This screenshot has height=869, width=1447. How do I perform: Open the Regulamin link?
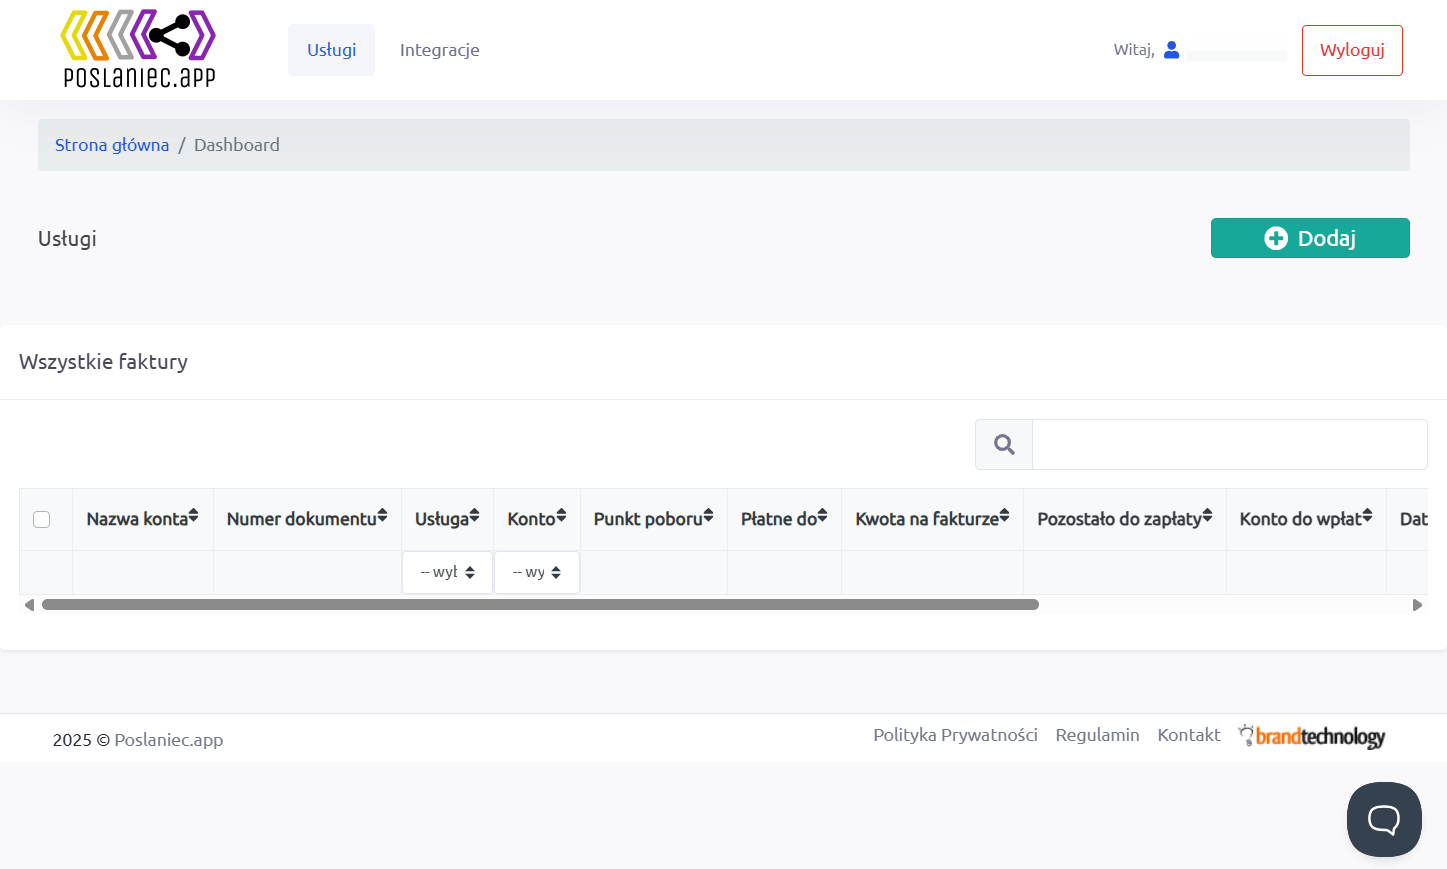click(1097, 735)
